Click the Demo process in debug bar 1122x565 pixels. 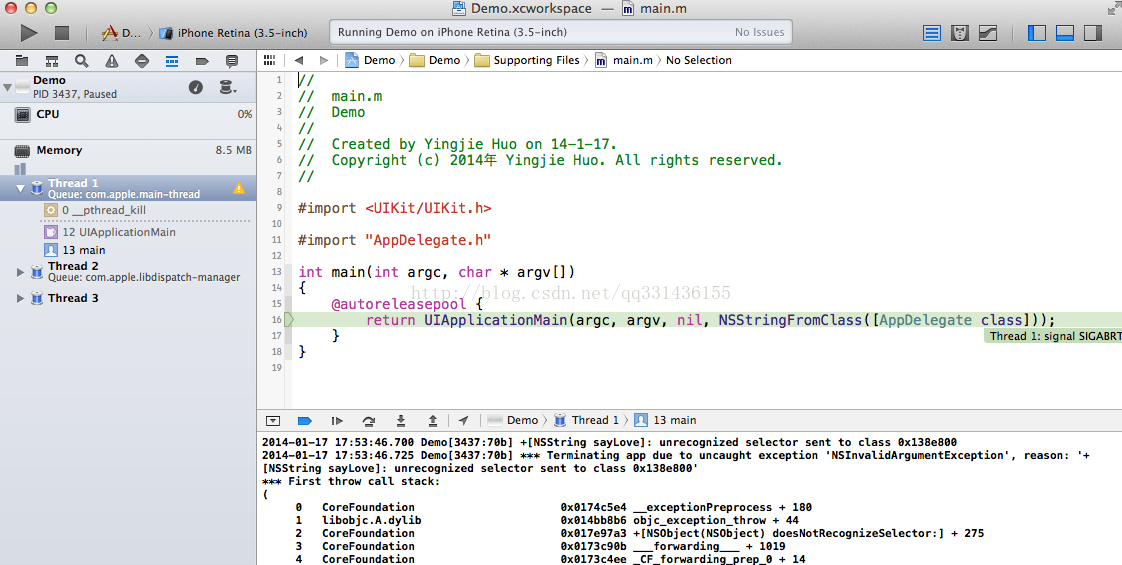[512, 421]
